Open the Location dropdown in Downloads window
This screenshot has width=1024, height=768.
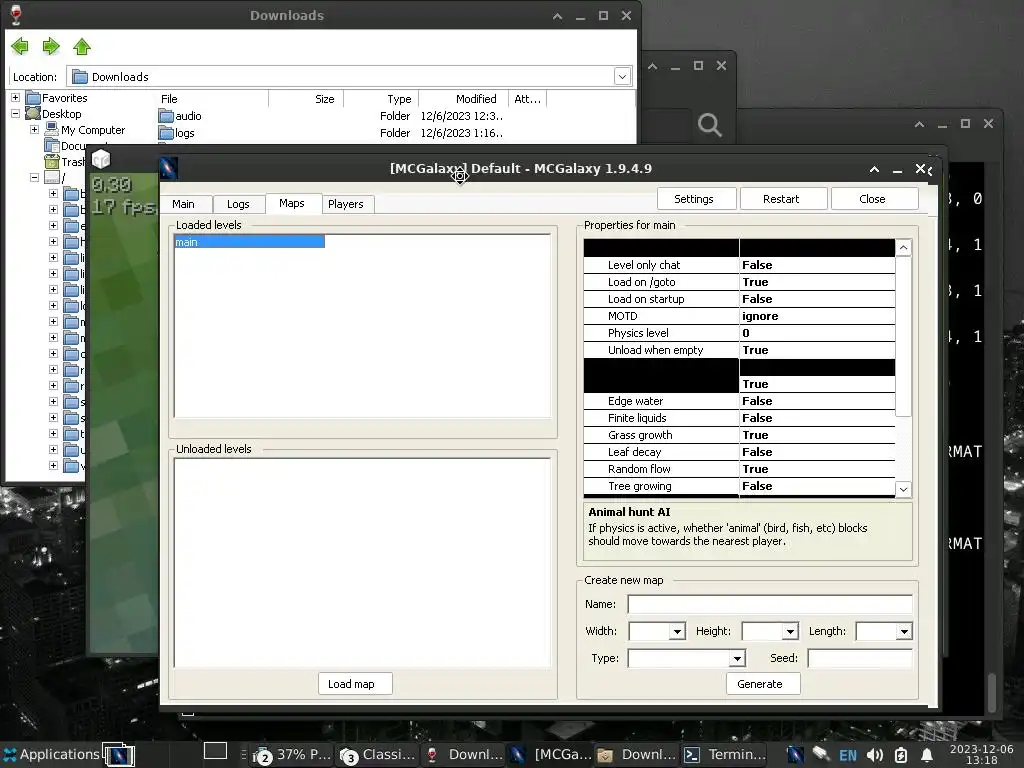point(622,76)
